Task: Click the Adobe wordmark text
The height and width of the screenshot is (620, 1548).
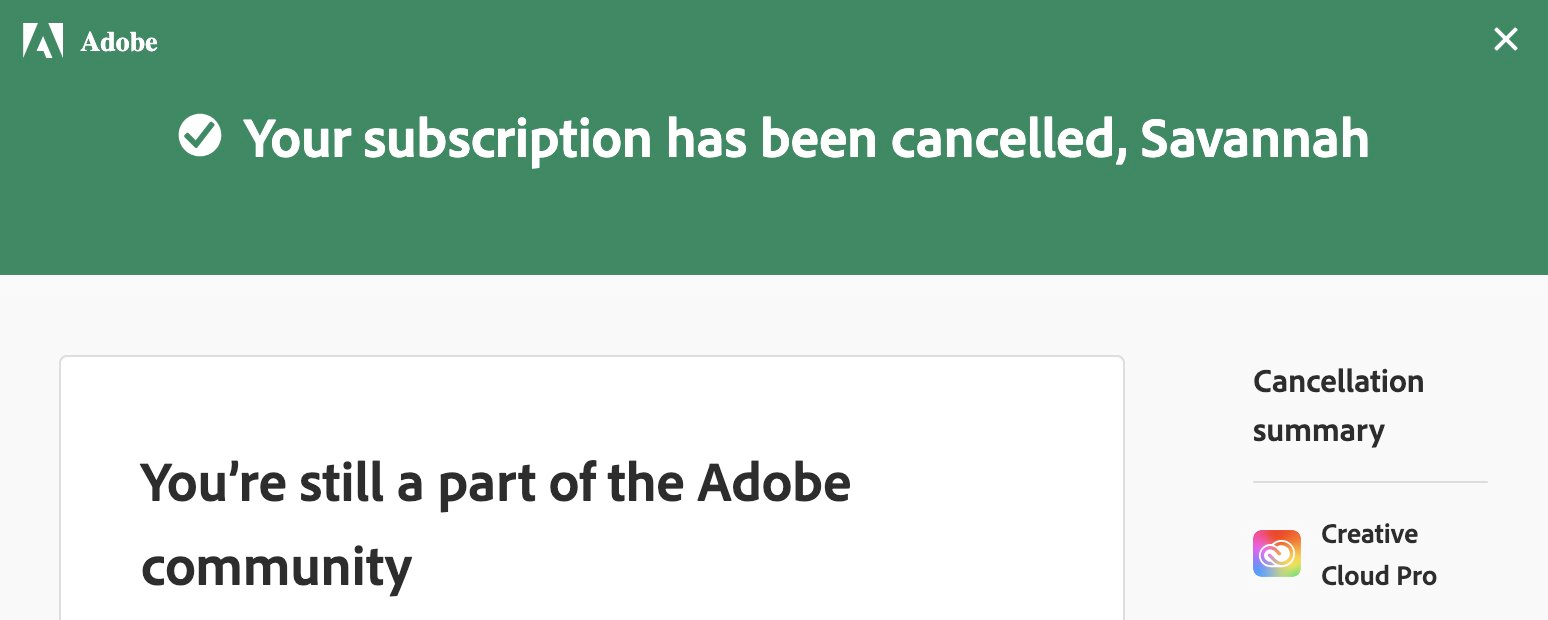Action: coord(119,42)
